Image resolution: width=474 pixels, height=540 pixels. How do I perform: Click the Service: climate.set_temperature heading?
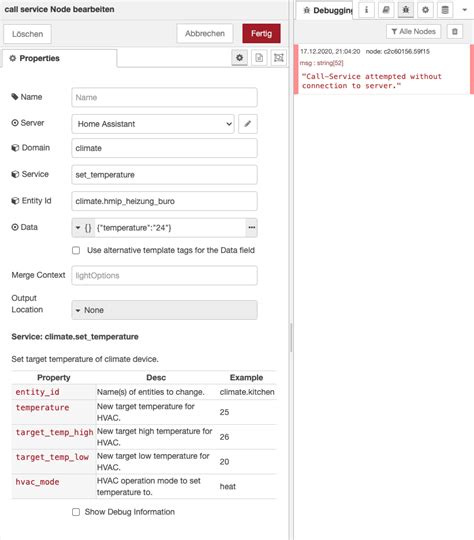coord(75,337)
